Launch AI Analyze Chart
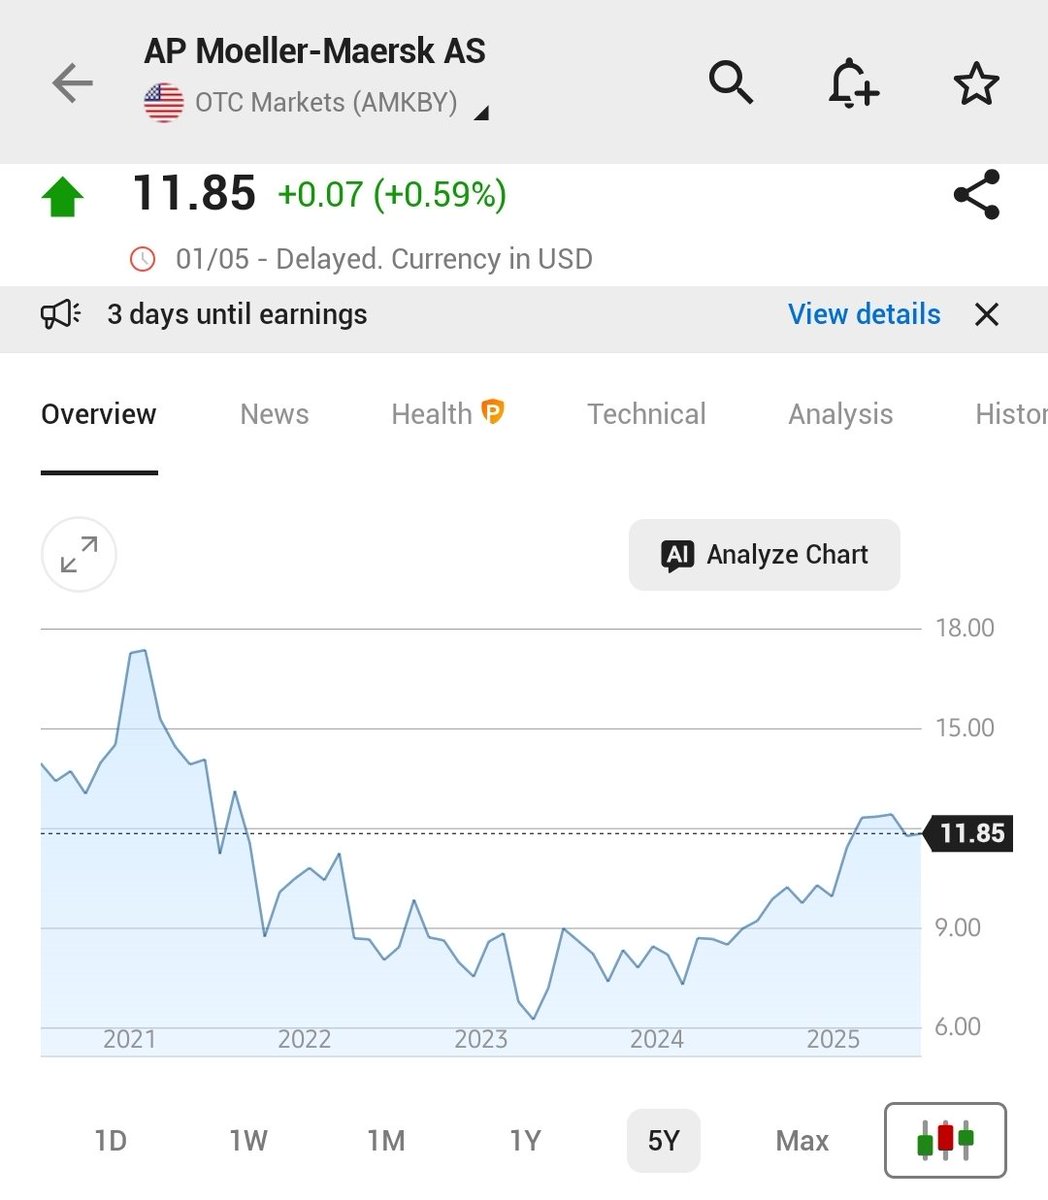This screenshot has width=1048, height=1200. pyautogui.click(x=764, y=555)
